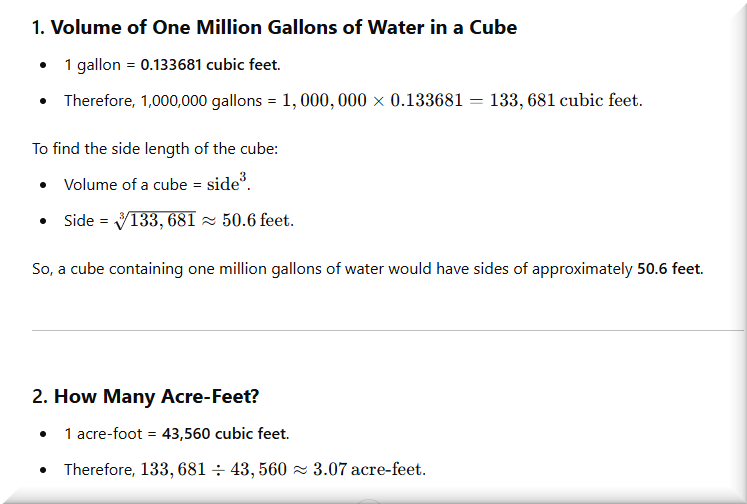
Task: Click the bold "50.6 feet" in summary sentence
Action: pyautogui.click(x=669, y=269)
